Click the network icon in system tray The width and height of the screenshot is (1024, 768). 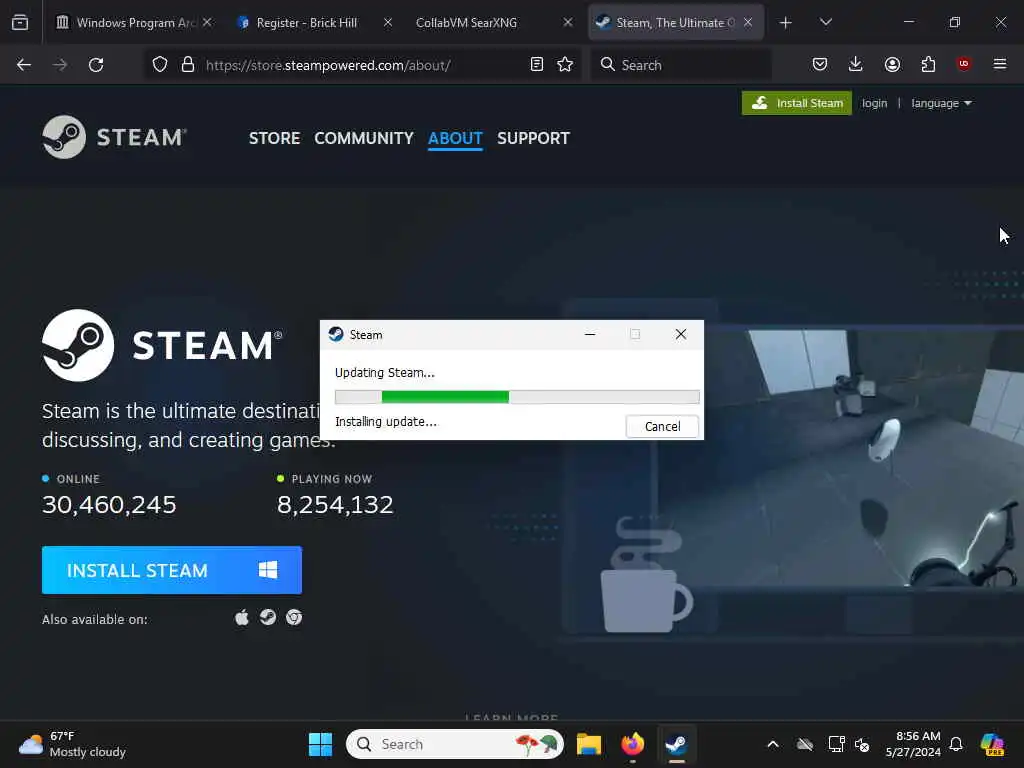click(836, 744)
